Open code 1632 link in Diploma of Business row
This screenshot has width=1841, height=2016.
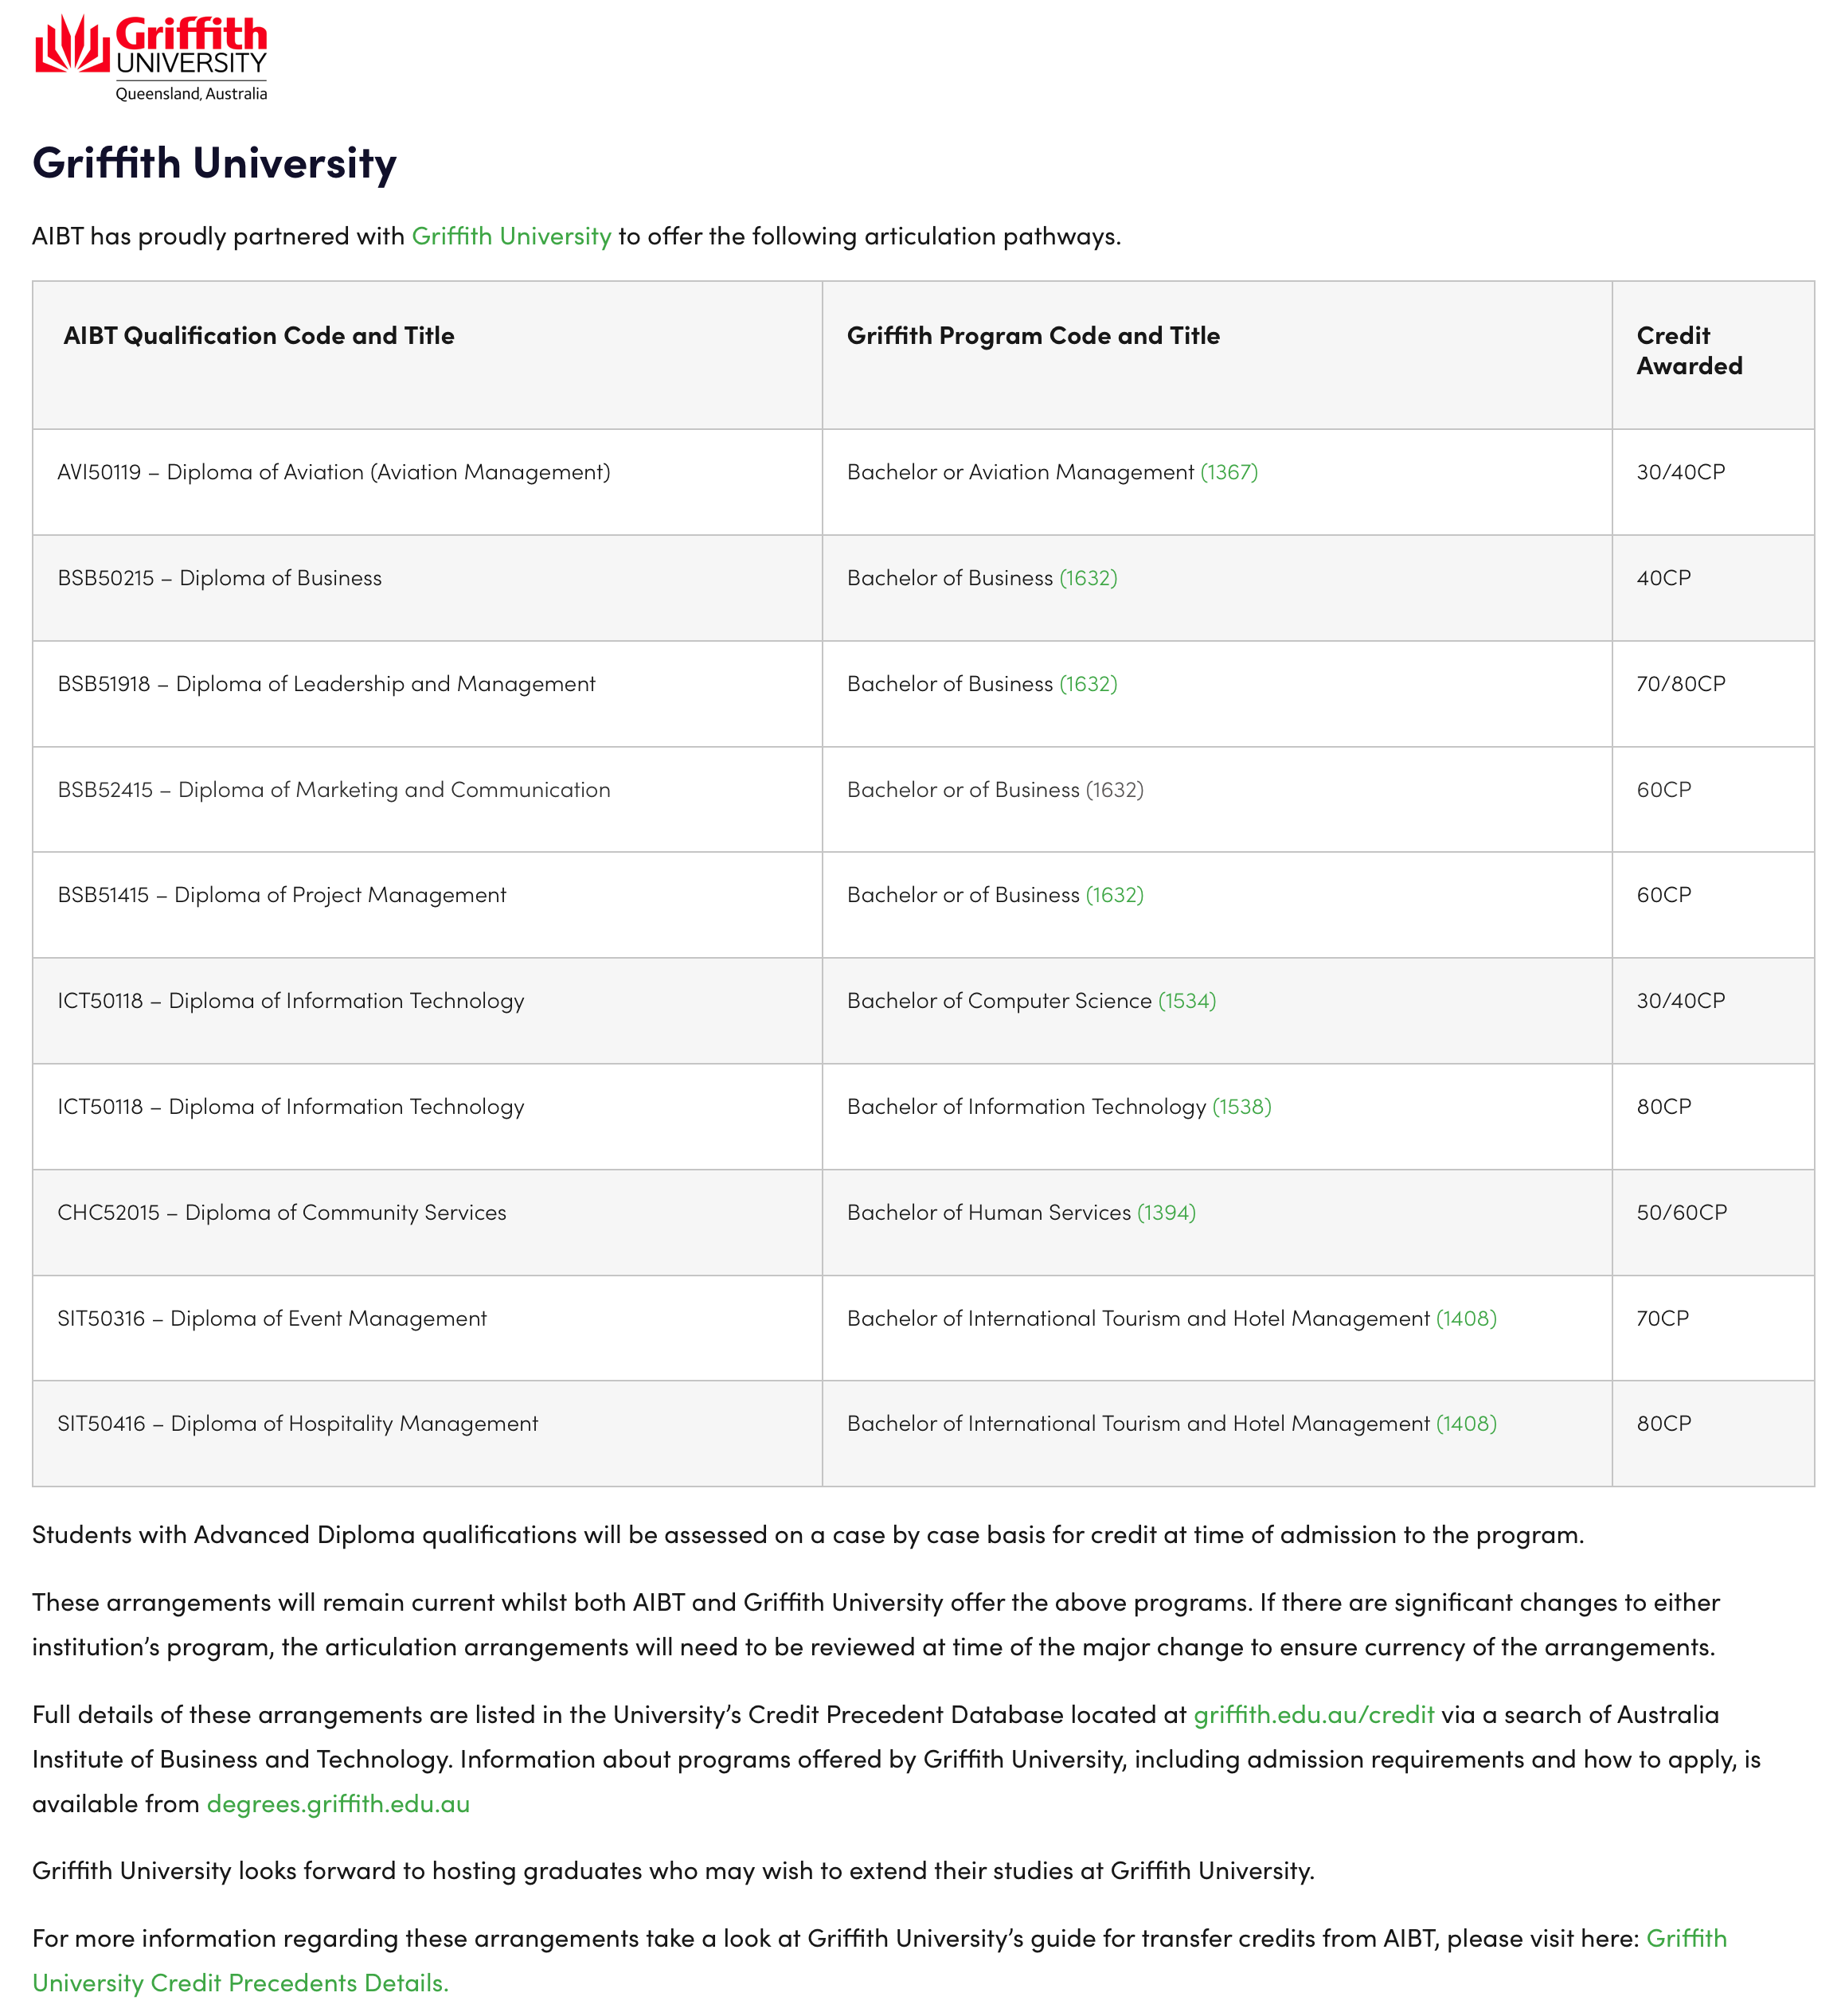pos(1088,578)
